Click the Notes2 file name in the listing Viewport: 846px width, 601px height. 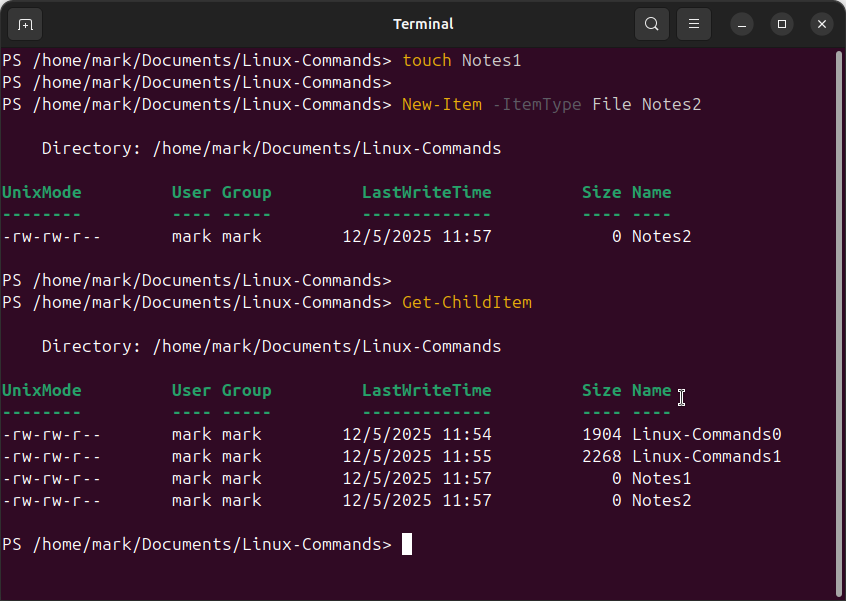click(x=661, y=500)
